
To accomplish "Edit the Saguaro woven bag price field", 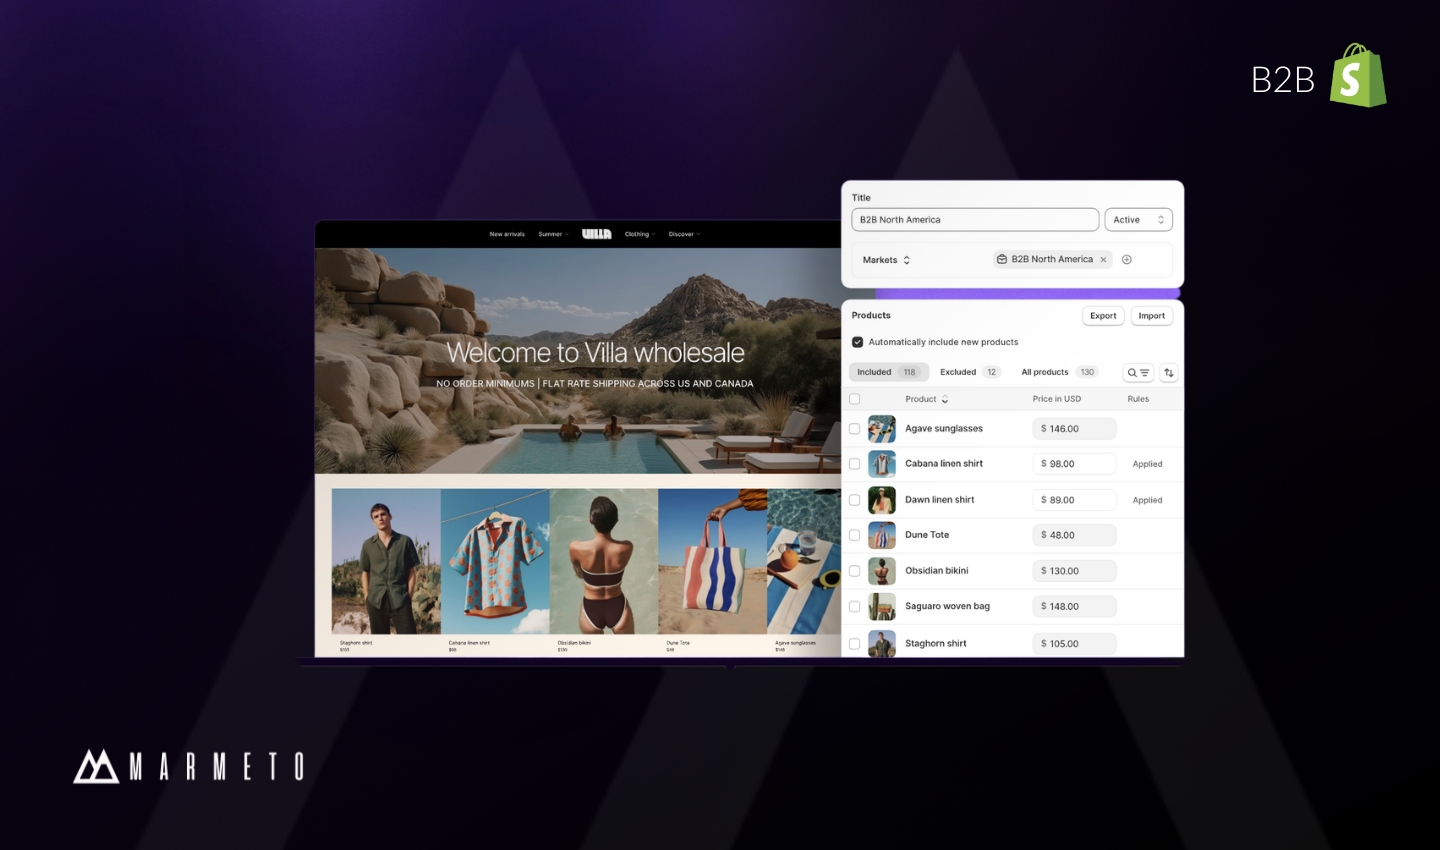I will point(1074,607).
